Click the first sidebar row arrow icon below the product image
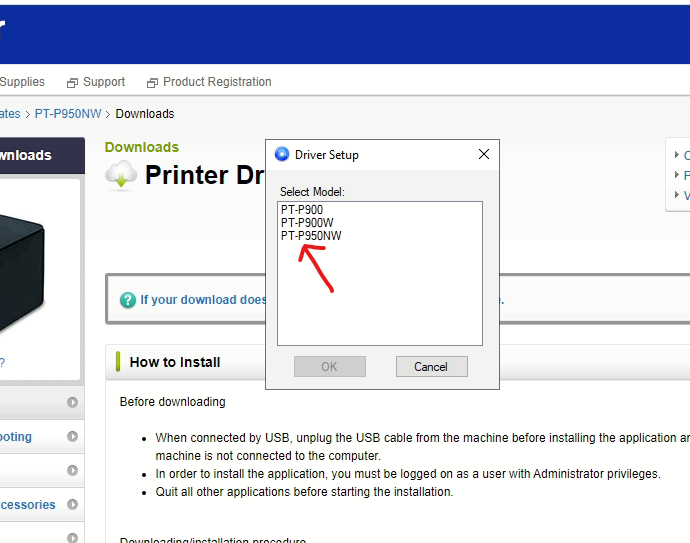This screenshot has width=690, height=543. click(x=73, y=402)
